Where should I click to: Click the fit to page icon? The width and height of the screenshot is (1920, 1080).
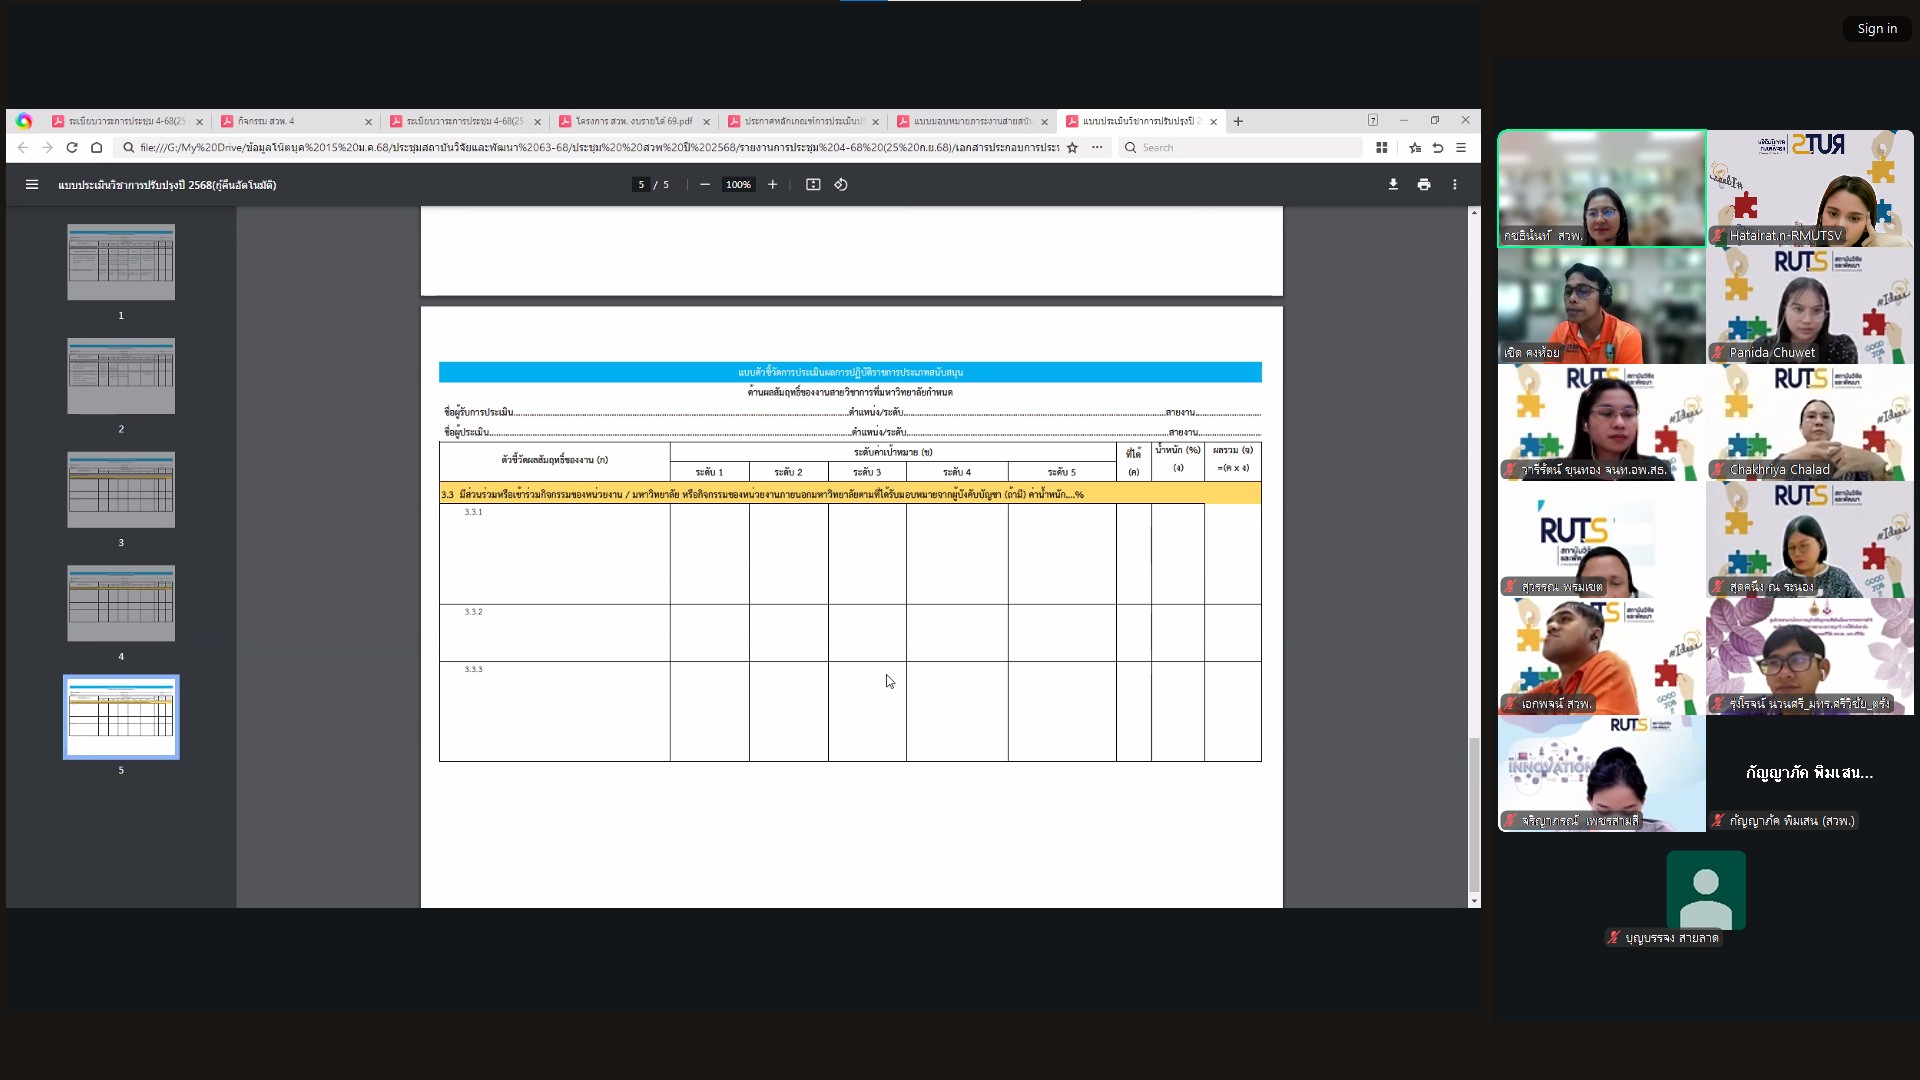tap(813, 185)
